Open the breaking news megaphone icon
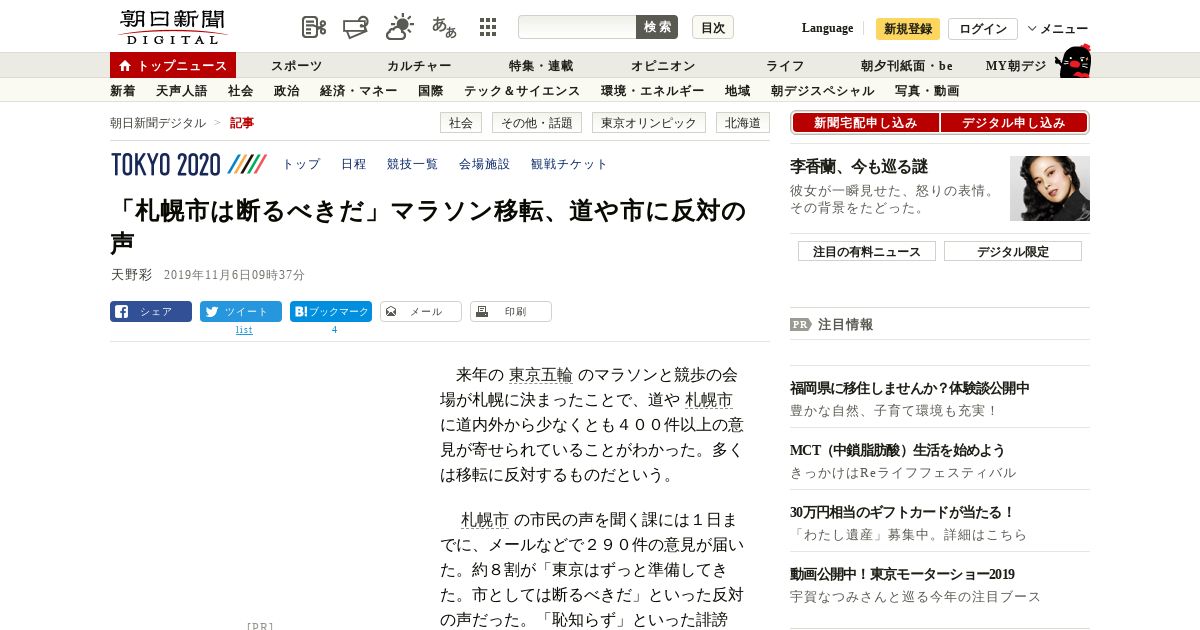 [357, 27]
